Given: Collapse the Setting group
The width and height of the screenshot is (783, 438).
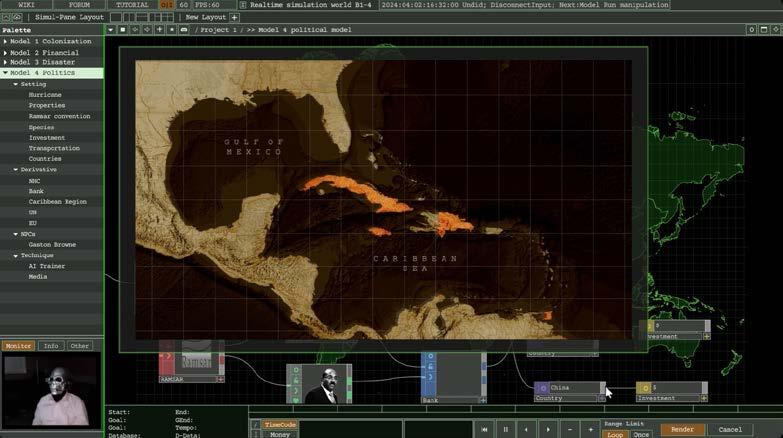Looking at the screenshot, I should pyautogui.click(x=15, y=84).
